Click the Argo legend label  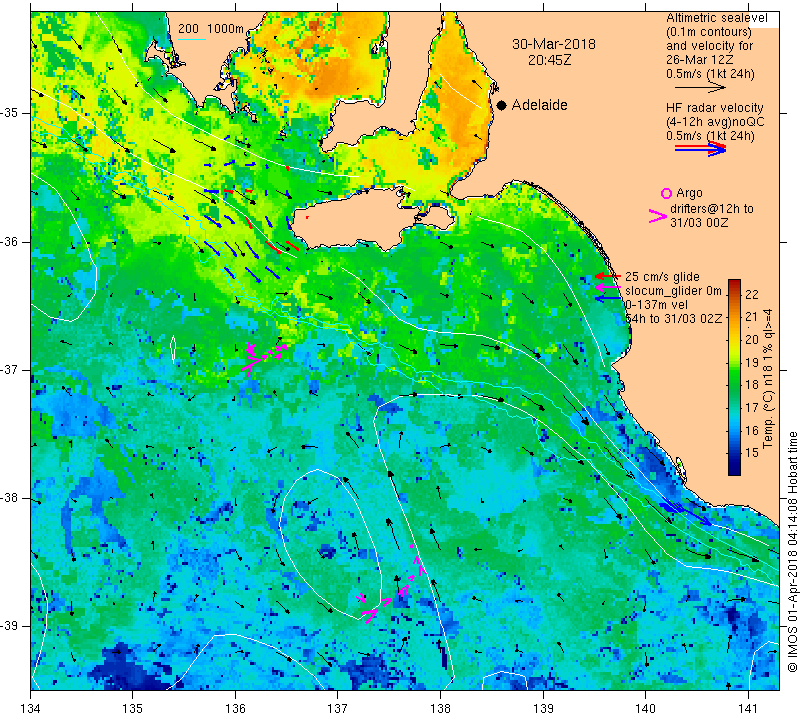click(x=689, y=193)
